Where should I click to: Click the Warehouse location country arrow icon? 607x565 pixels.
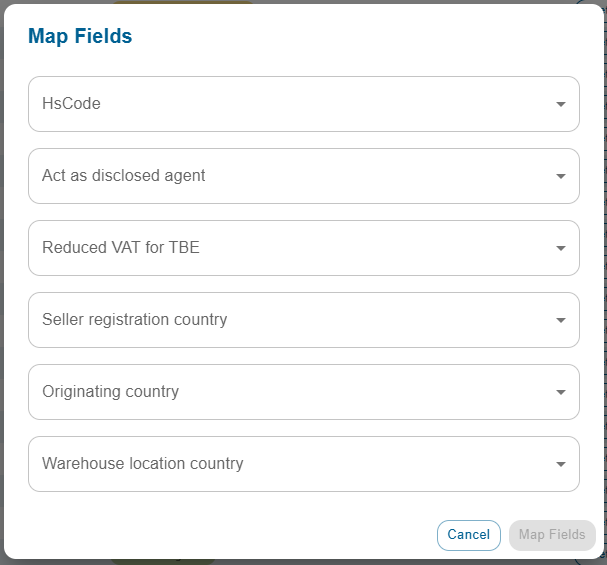(560, 464)
